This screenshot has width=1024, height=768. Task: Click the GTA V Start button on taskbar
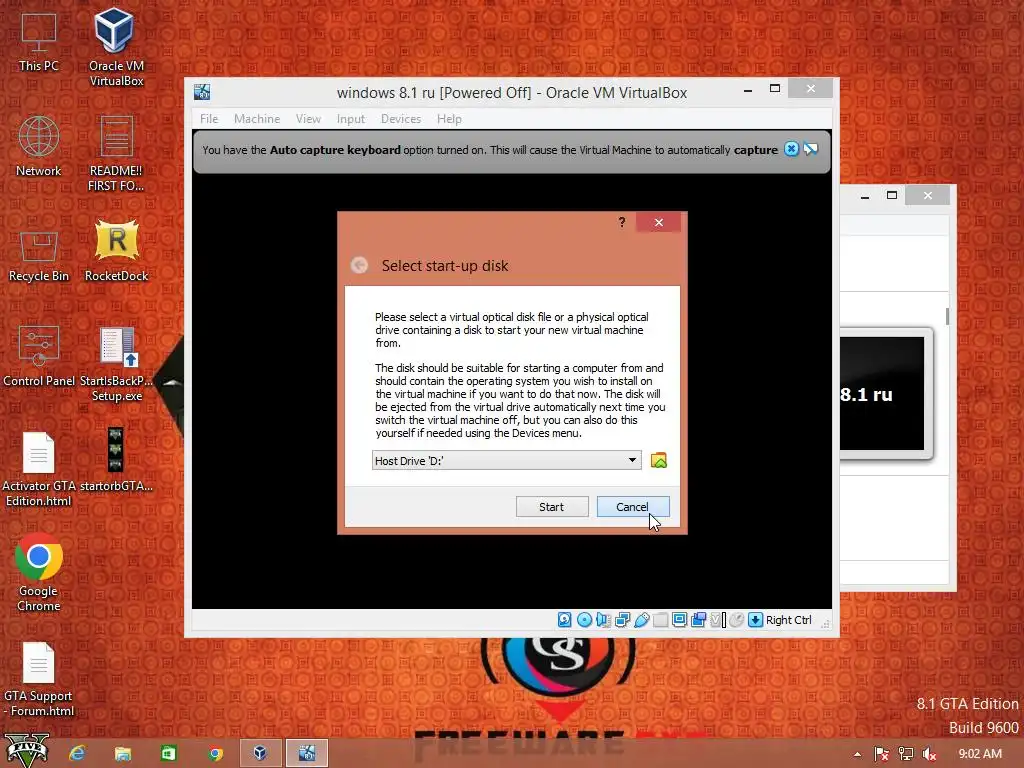(x=27, y=752)
